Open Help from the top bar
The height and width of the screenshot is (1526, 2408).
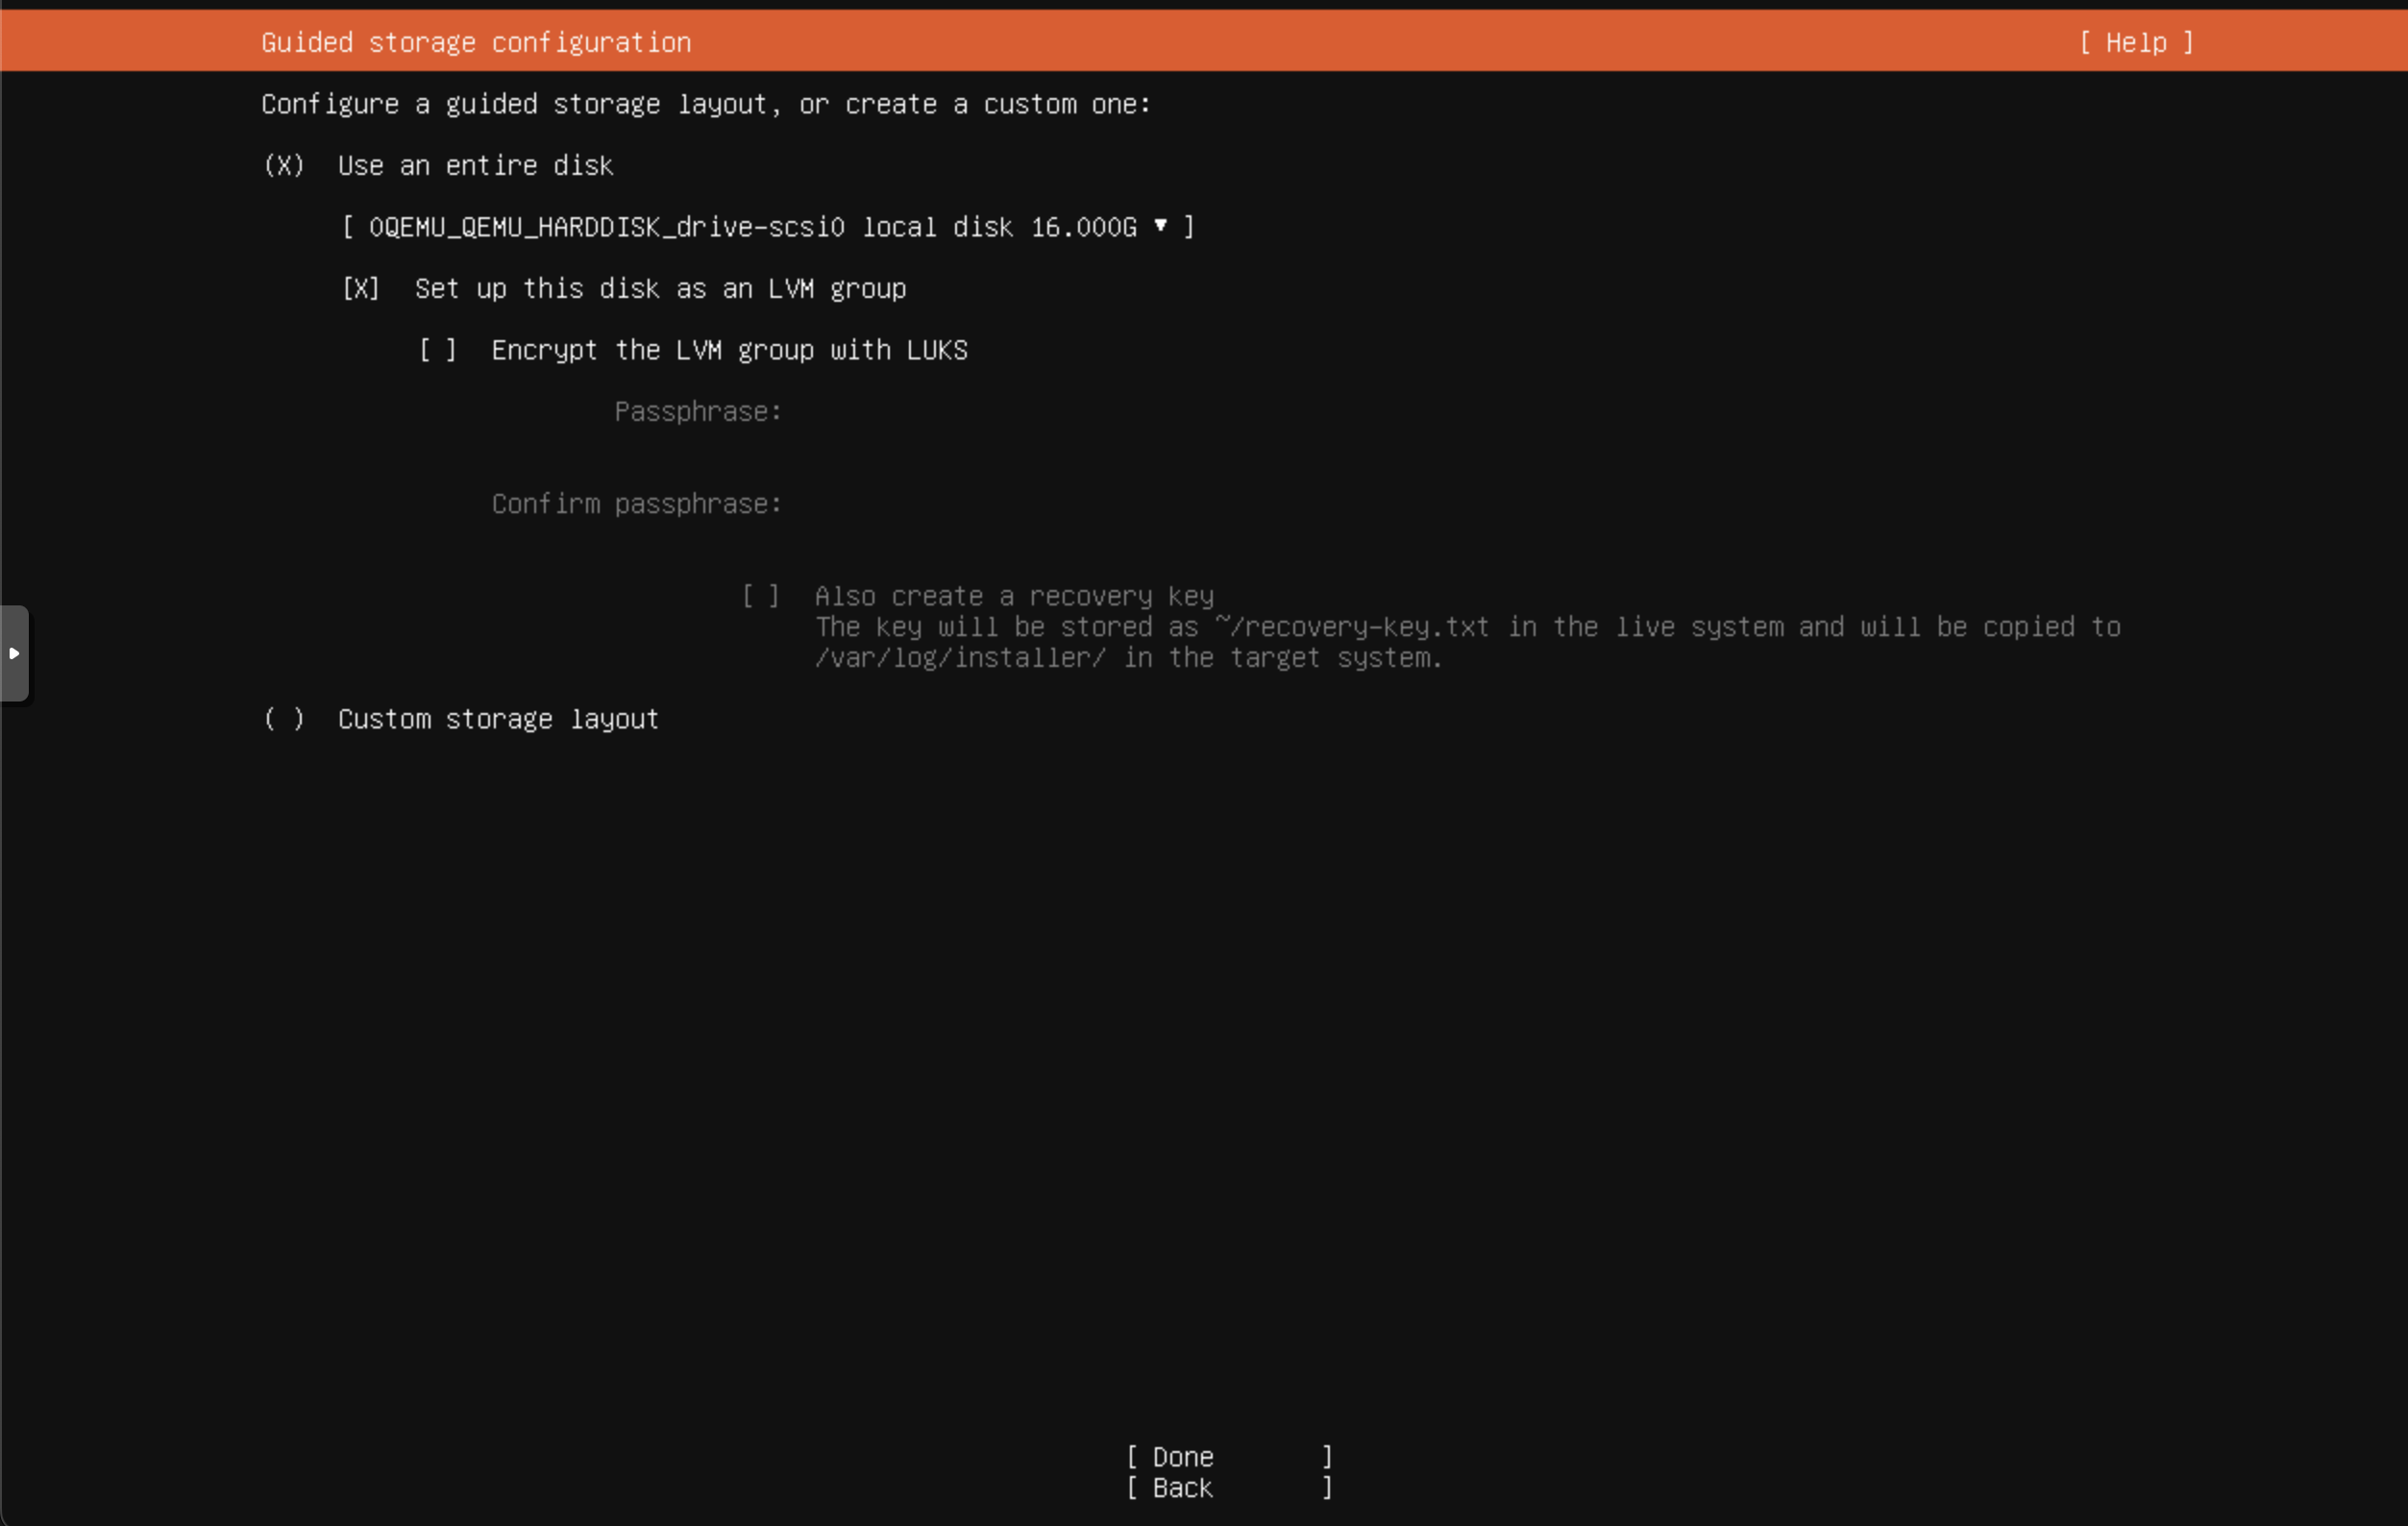click(x=2135, y=42)
